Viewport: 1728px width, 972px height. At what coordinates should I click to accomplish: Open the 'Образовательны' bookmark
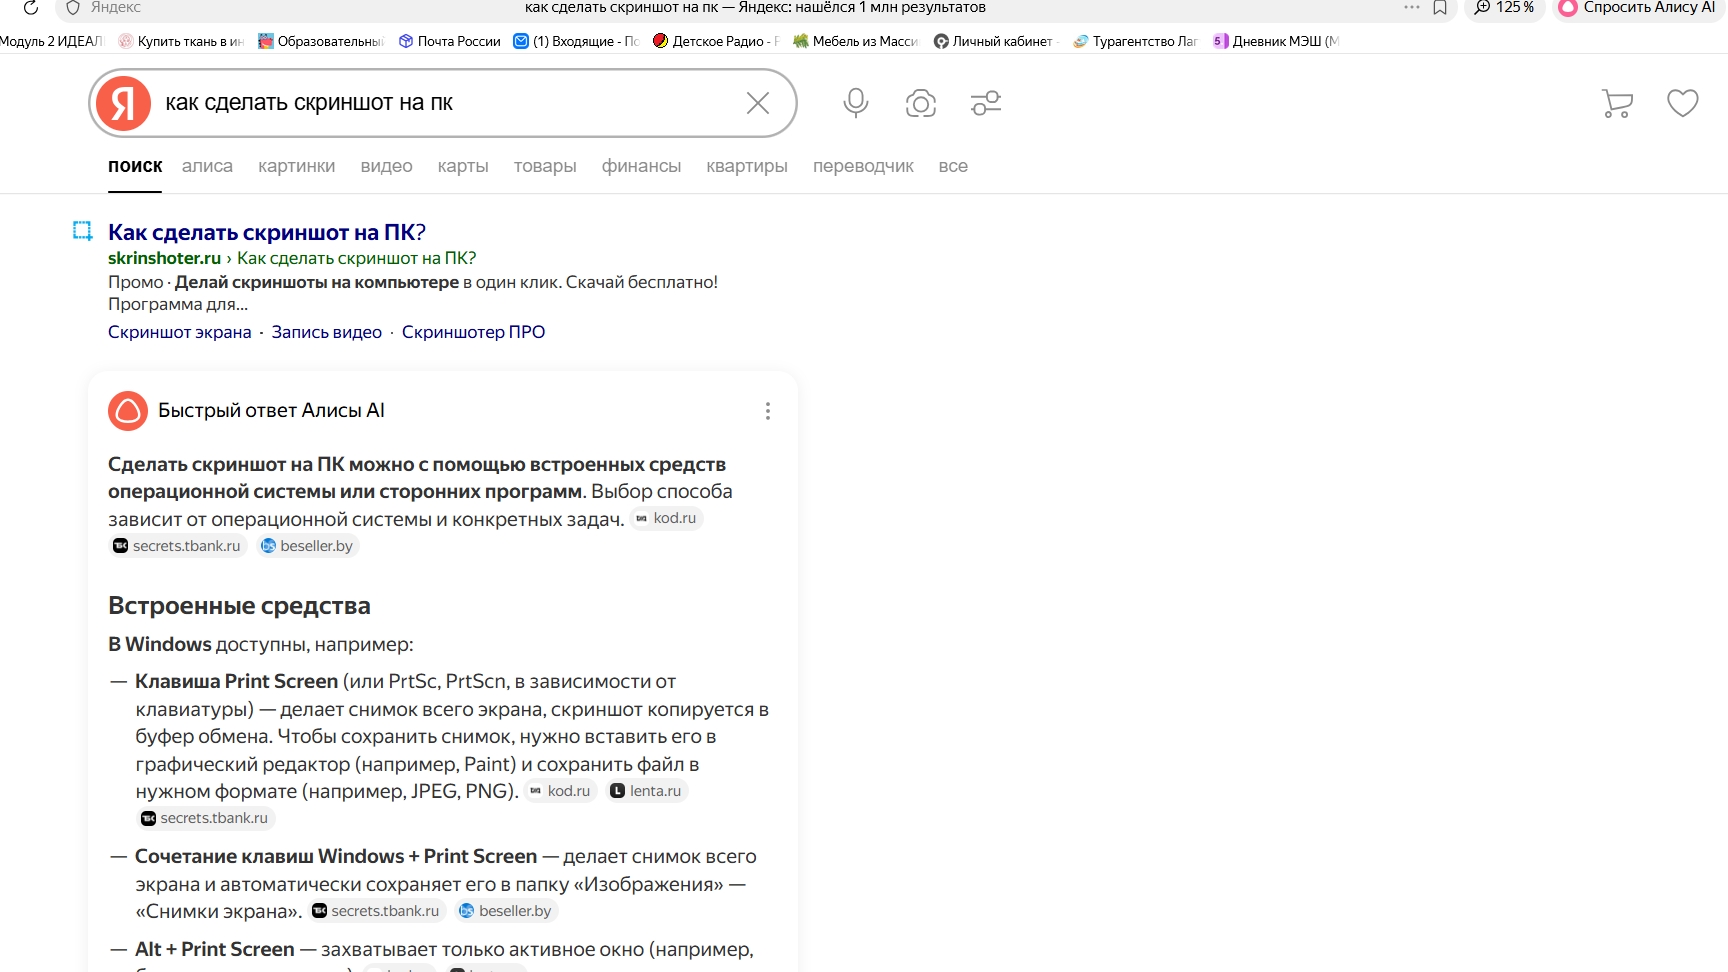point(321,41)
